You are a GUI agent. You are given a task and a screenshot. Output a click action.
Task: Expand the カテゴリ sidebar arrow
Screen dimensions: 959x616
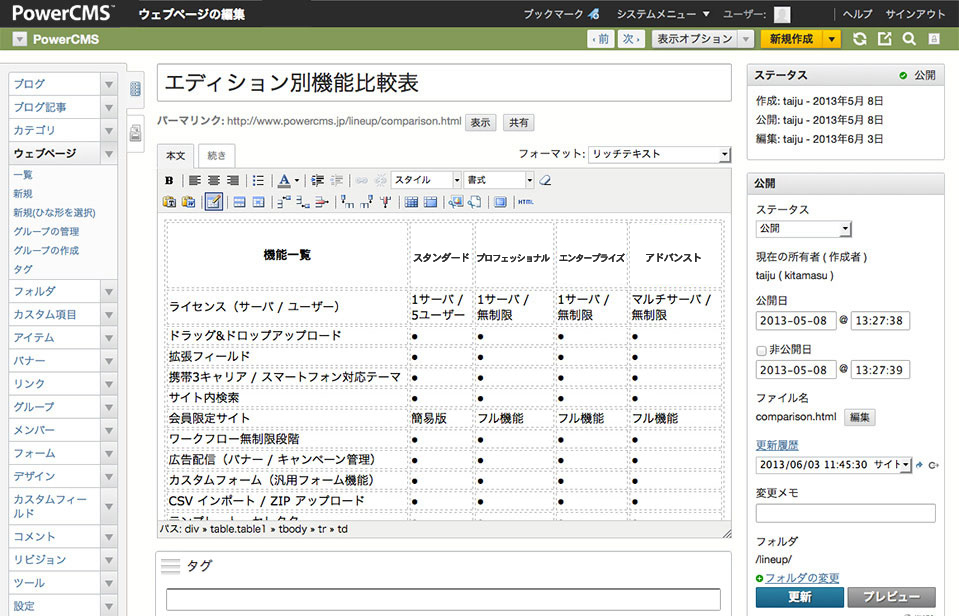[109, 131]
